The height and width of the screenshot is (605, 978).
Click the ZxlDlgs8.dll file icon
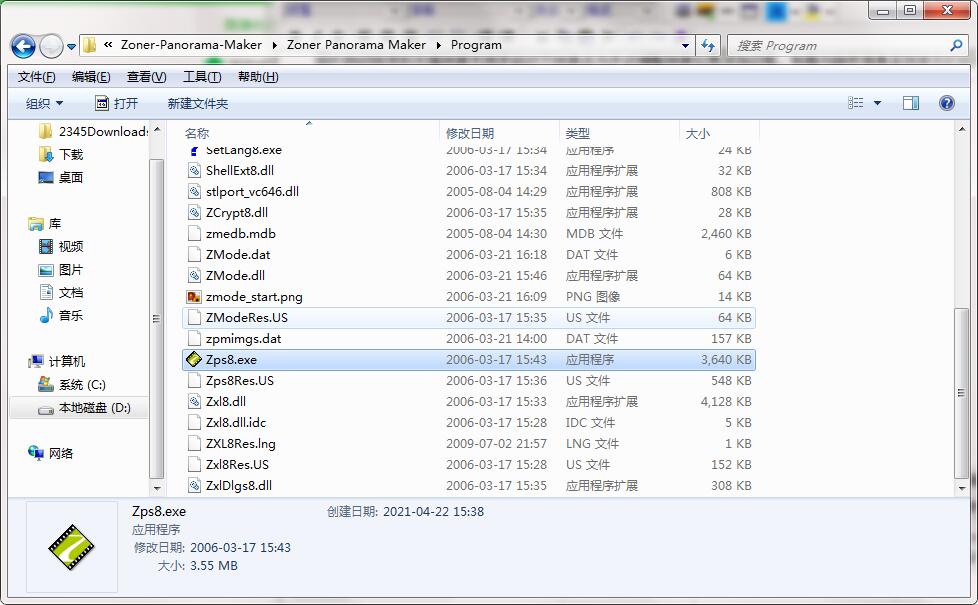(195, 486)
